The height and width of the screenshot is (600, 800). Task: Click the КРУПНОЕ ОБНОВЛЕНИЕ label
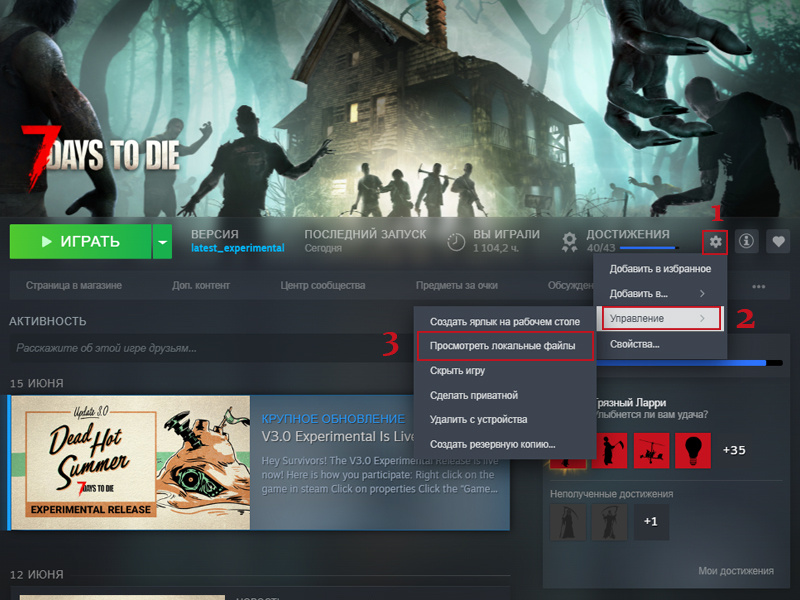point(333,419)
